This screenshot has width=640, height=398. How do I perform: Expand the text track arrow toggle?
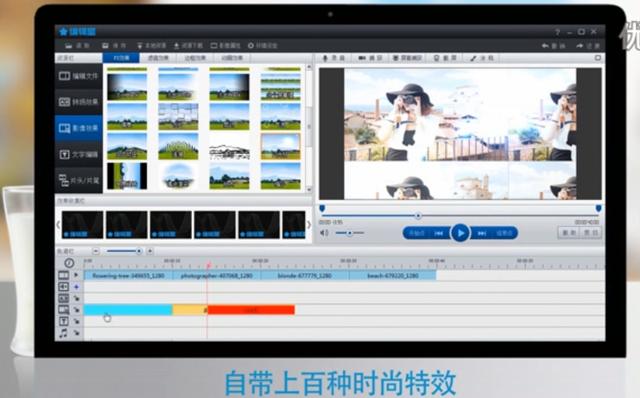click(x=76, y=322)
